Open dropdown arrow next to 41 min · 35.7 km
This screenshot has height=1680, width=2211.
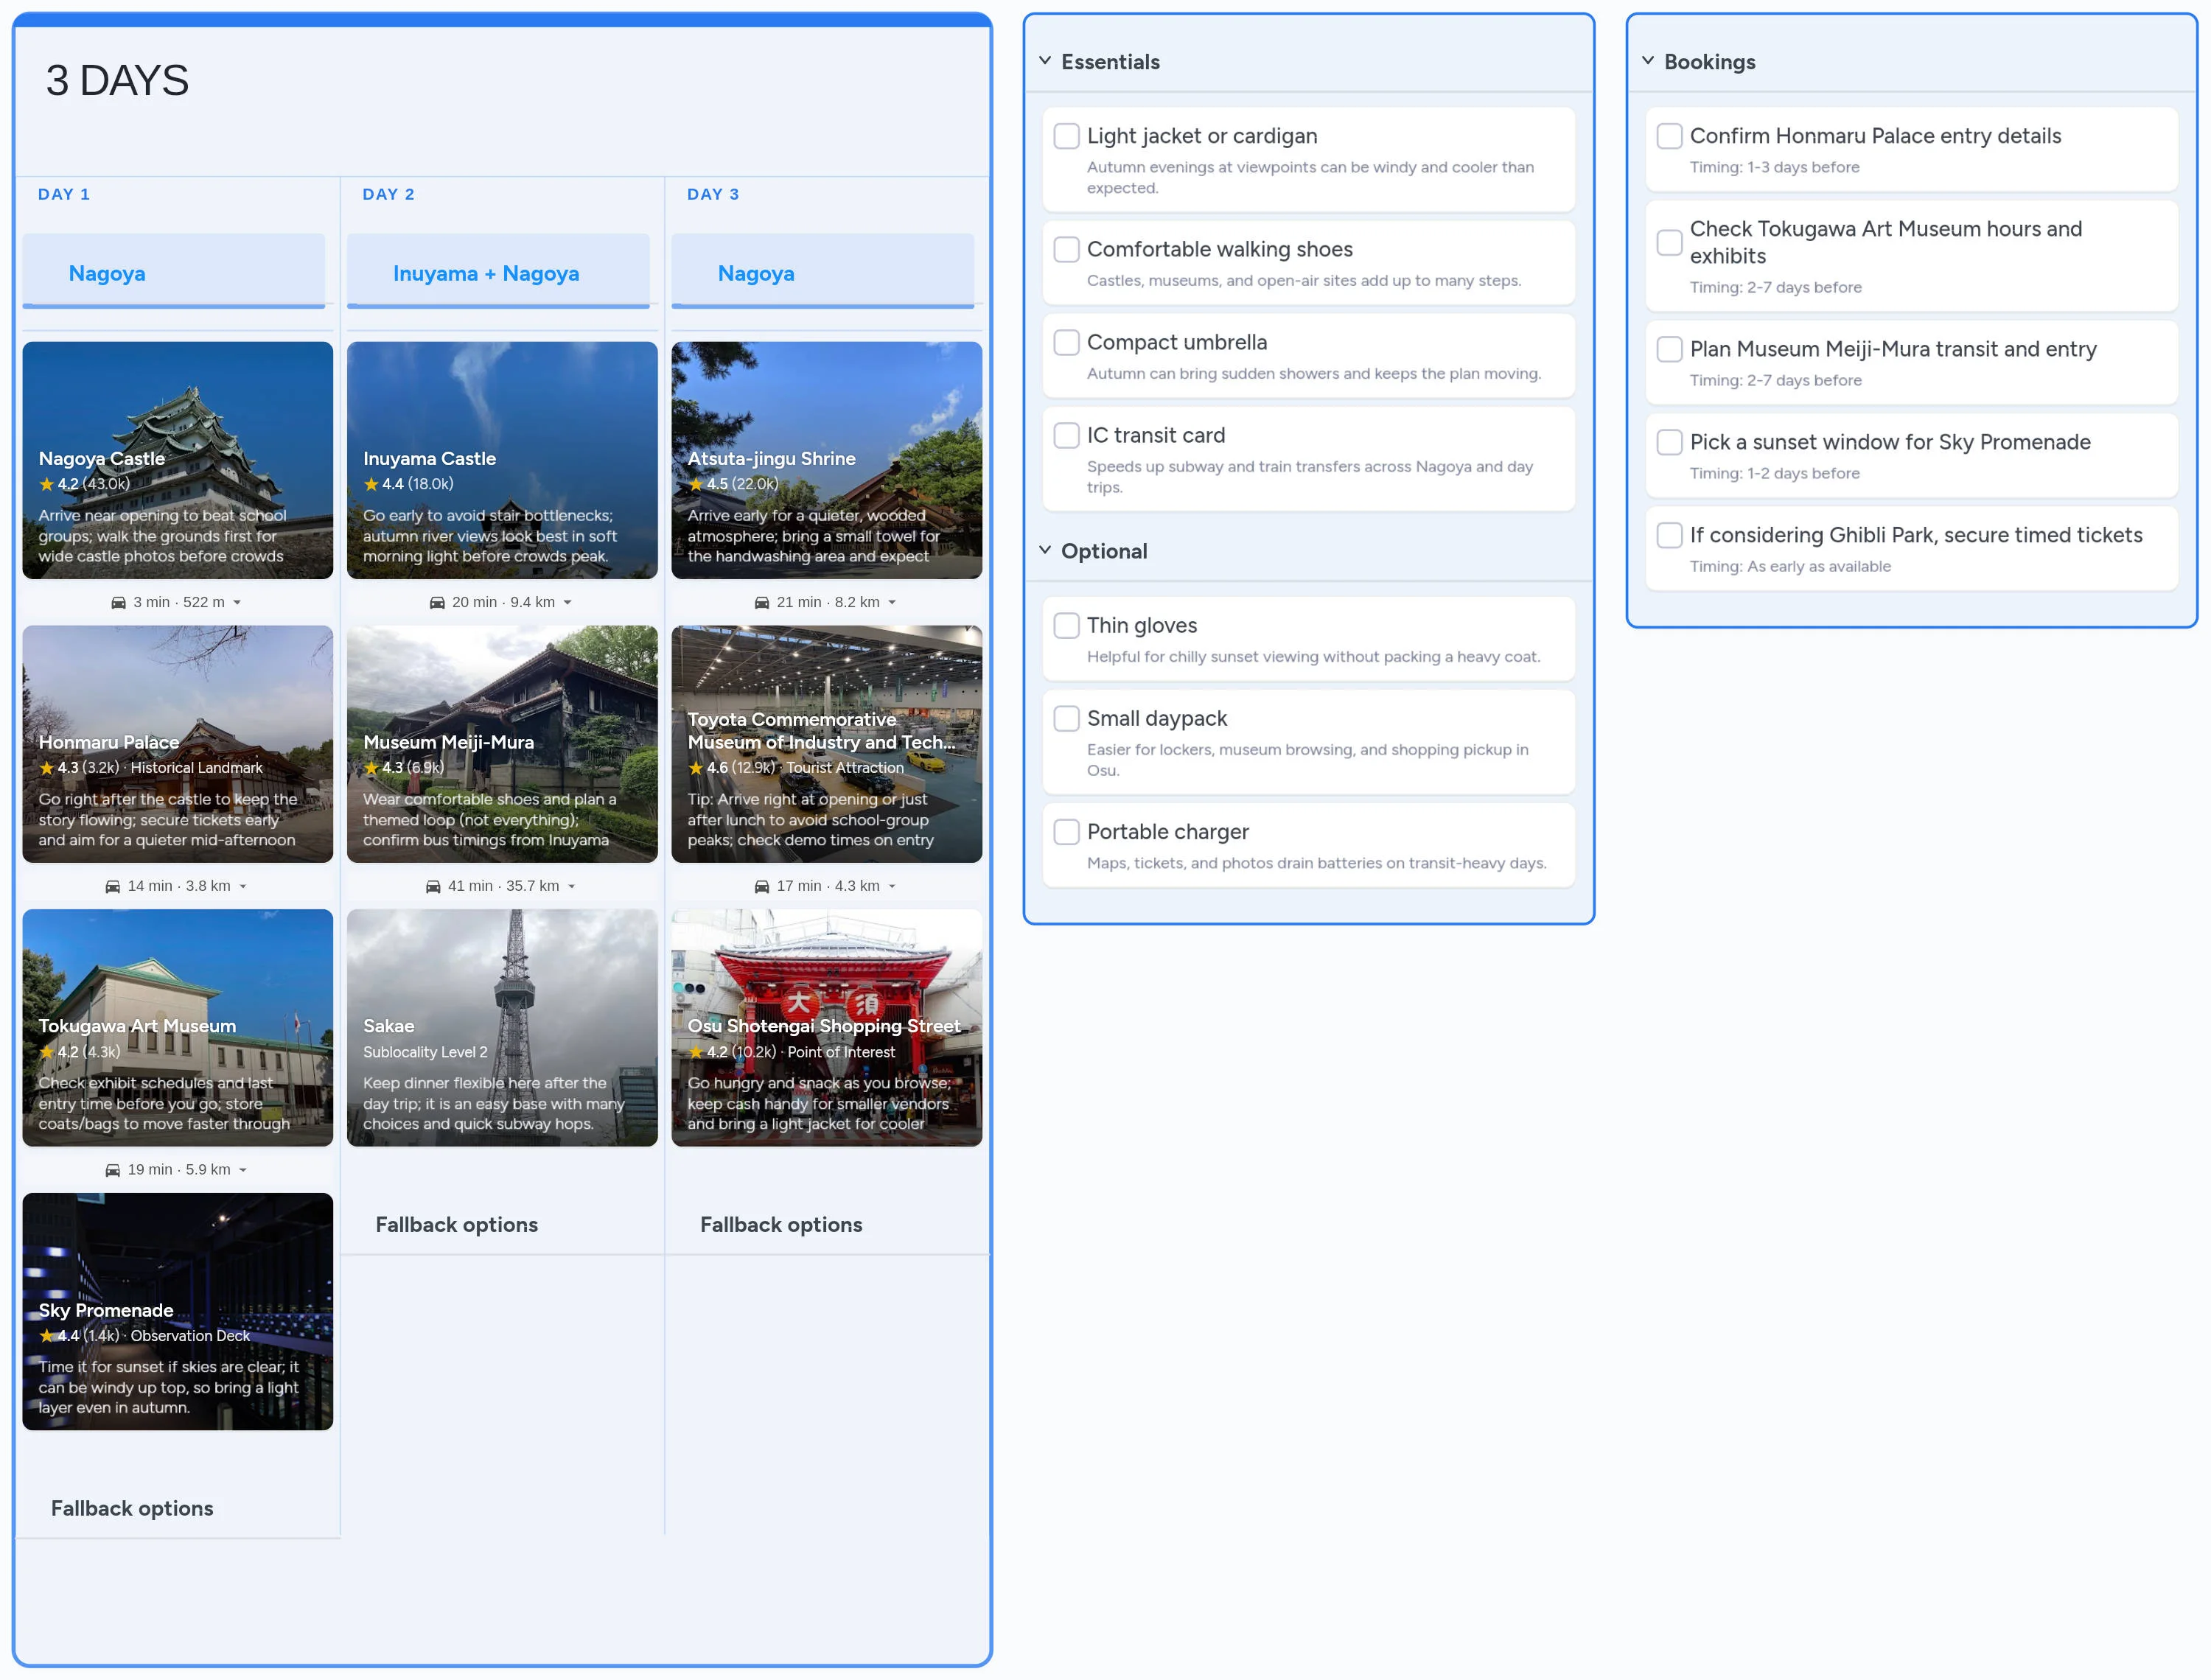[x=572, y=887]
